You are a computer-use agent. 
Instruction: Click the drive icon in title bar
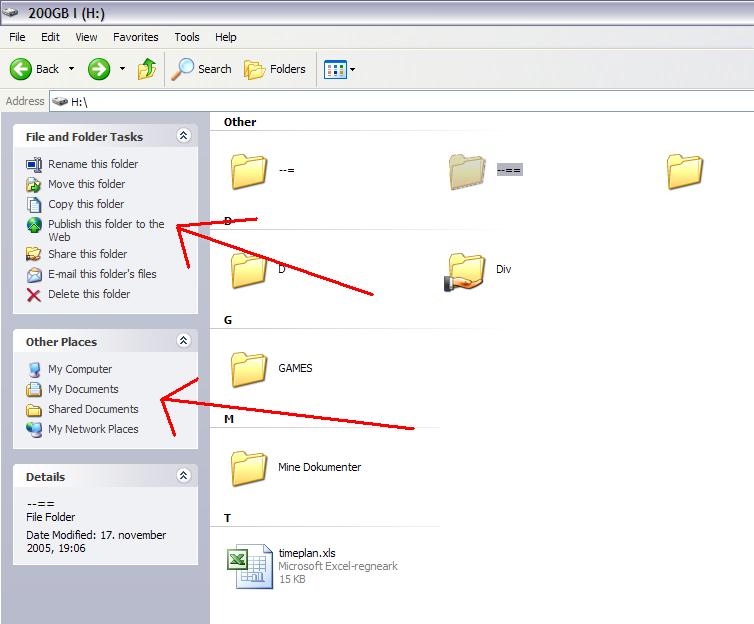pyautogui.click(x=10, y=12)
